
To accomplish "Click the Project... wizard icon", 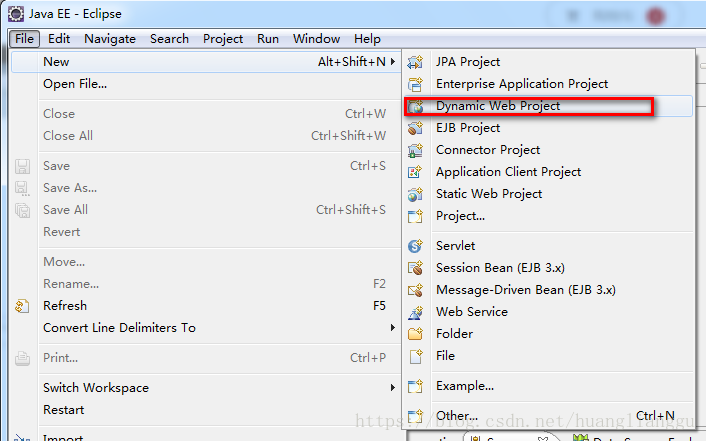I will tap(415, 216).
